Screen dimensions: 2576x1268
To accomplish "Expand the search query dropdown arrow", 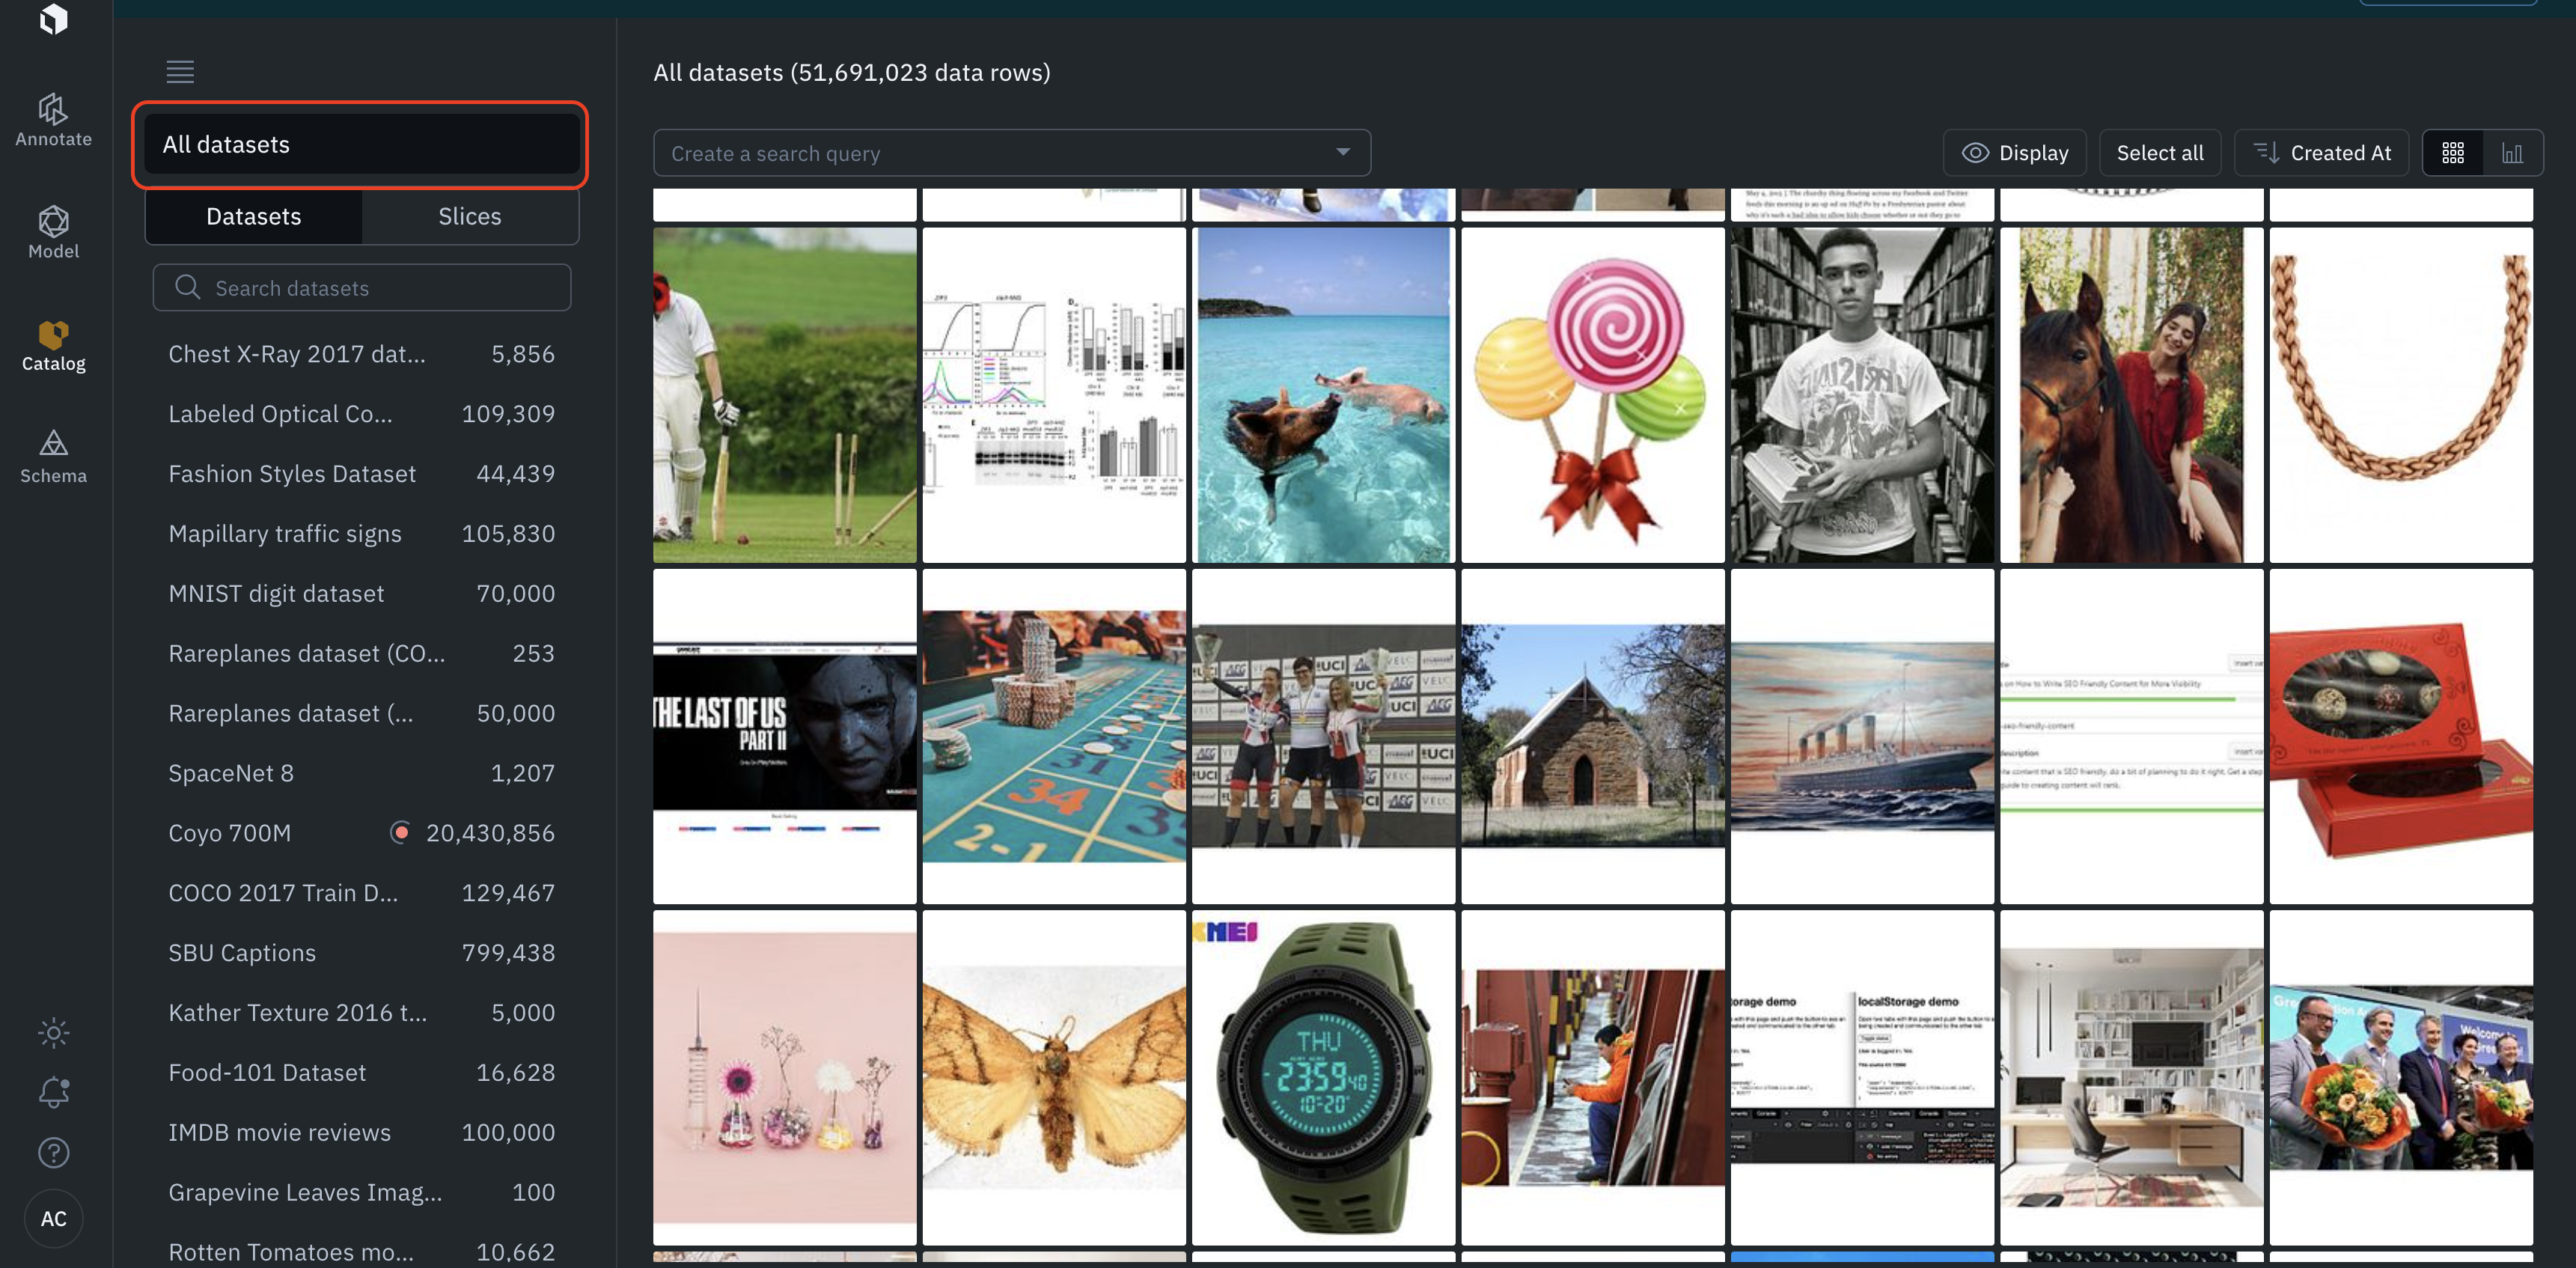I will tap(1342, 152).
